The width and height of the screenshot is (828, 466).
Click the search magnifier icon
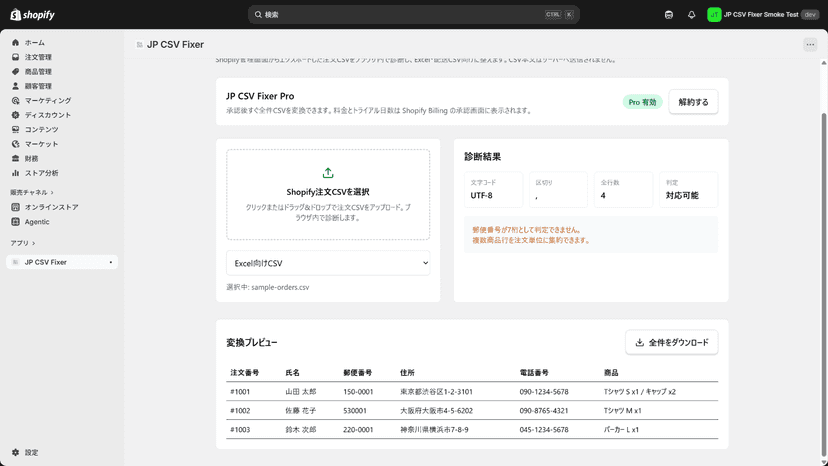click(258, 15)
